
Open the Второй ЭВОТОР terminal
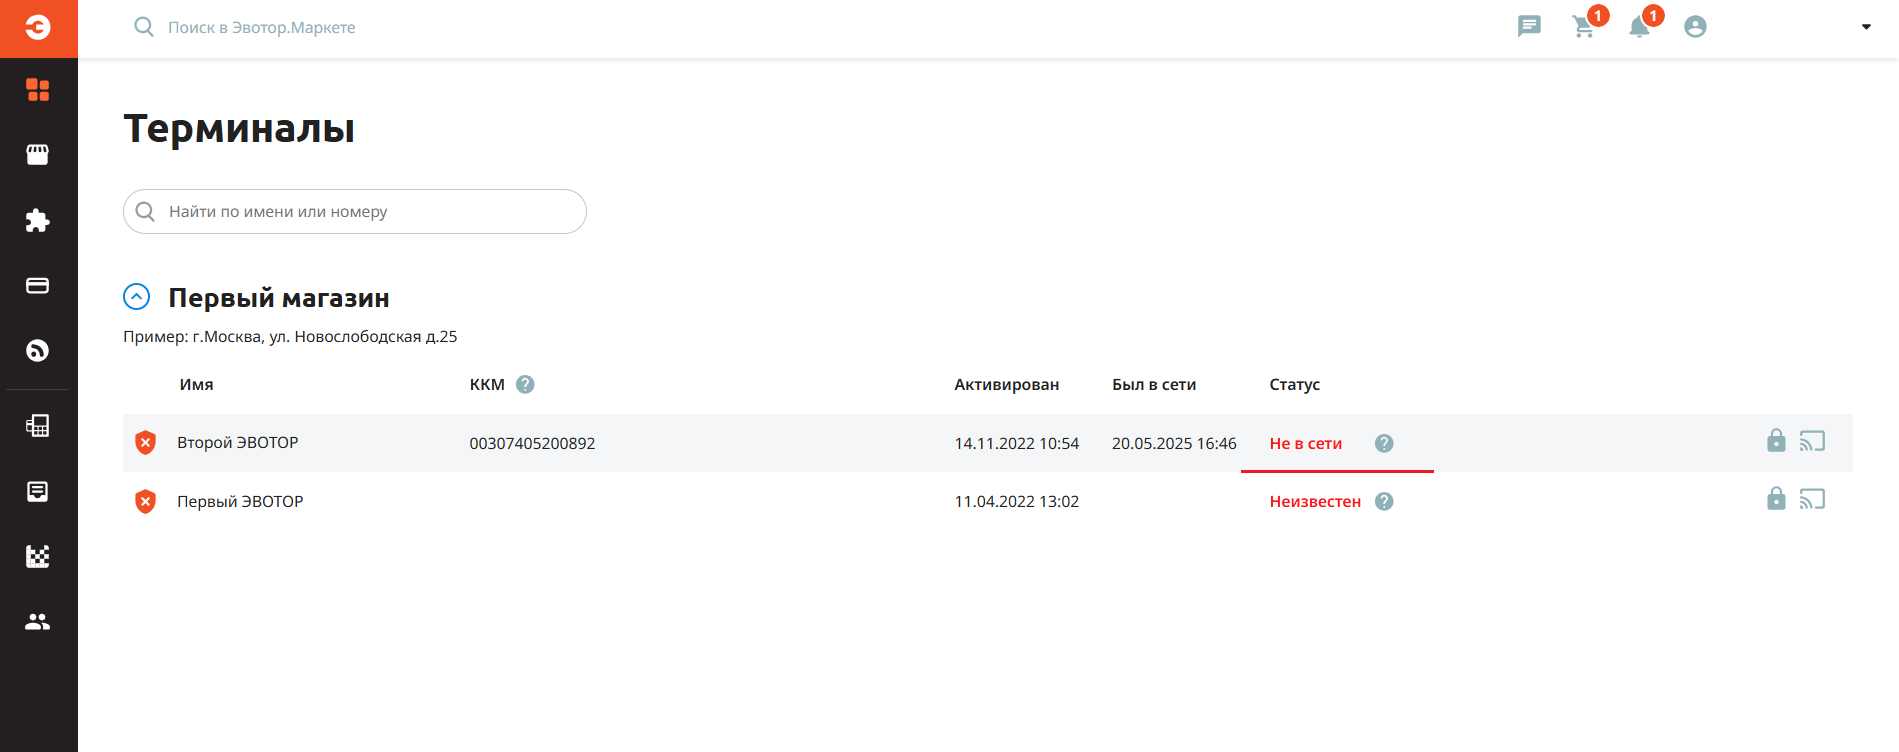(x=238, y=442)
